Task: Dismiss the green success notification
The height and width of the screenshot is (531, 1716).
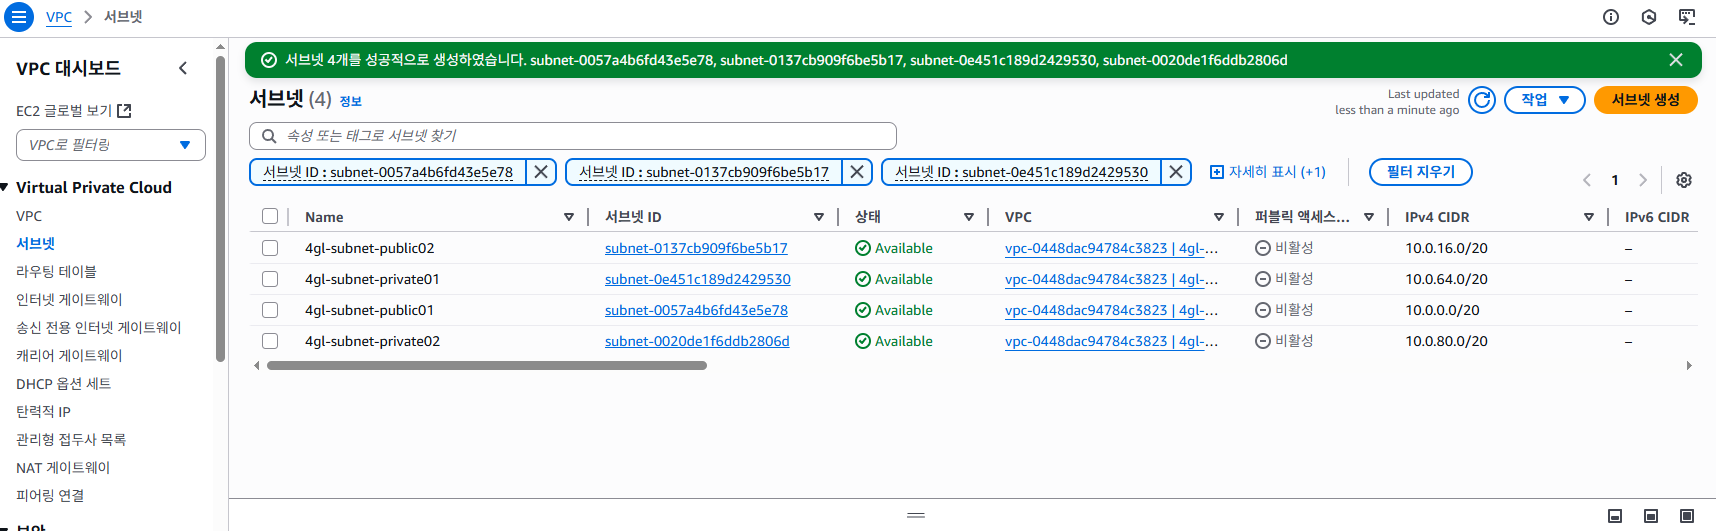Action: tap(1675, 60)
